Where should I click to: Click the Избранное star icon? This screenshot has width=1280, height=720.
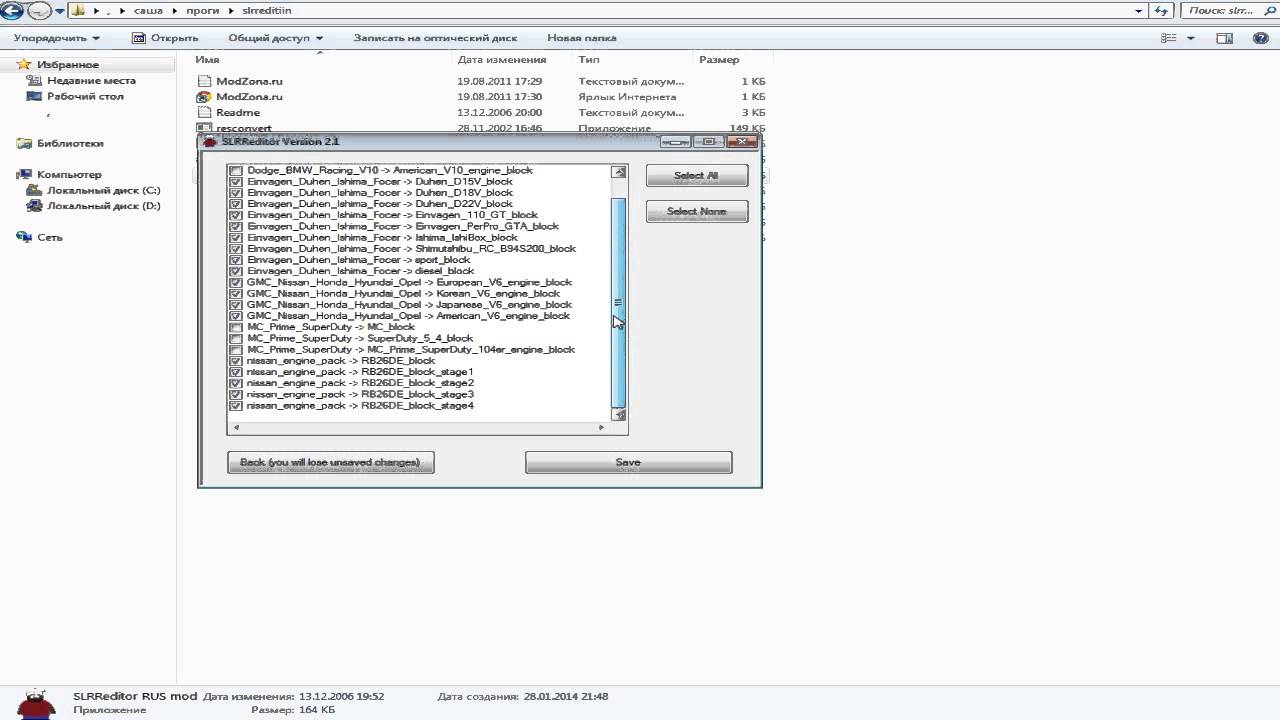click(x=24, y=64)
